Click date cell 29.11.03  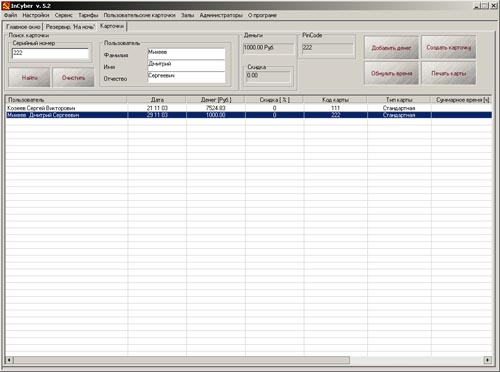(x=157, y=115)
